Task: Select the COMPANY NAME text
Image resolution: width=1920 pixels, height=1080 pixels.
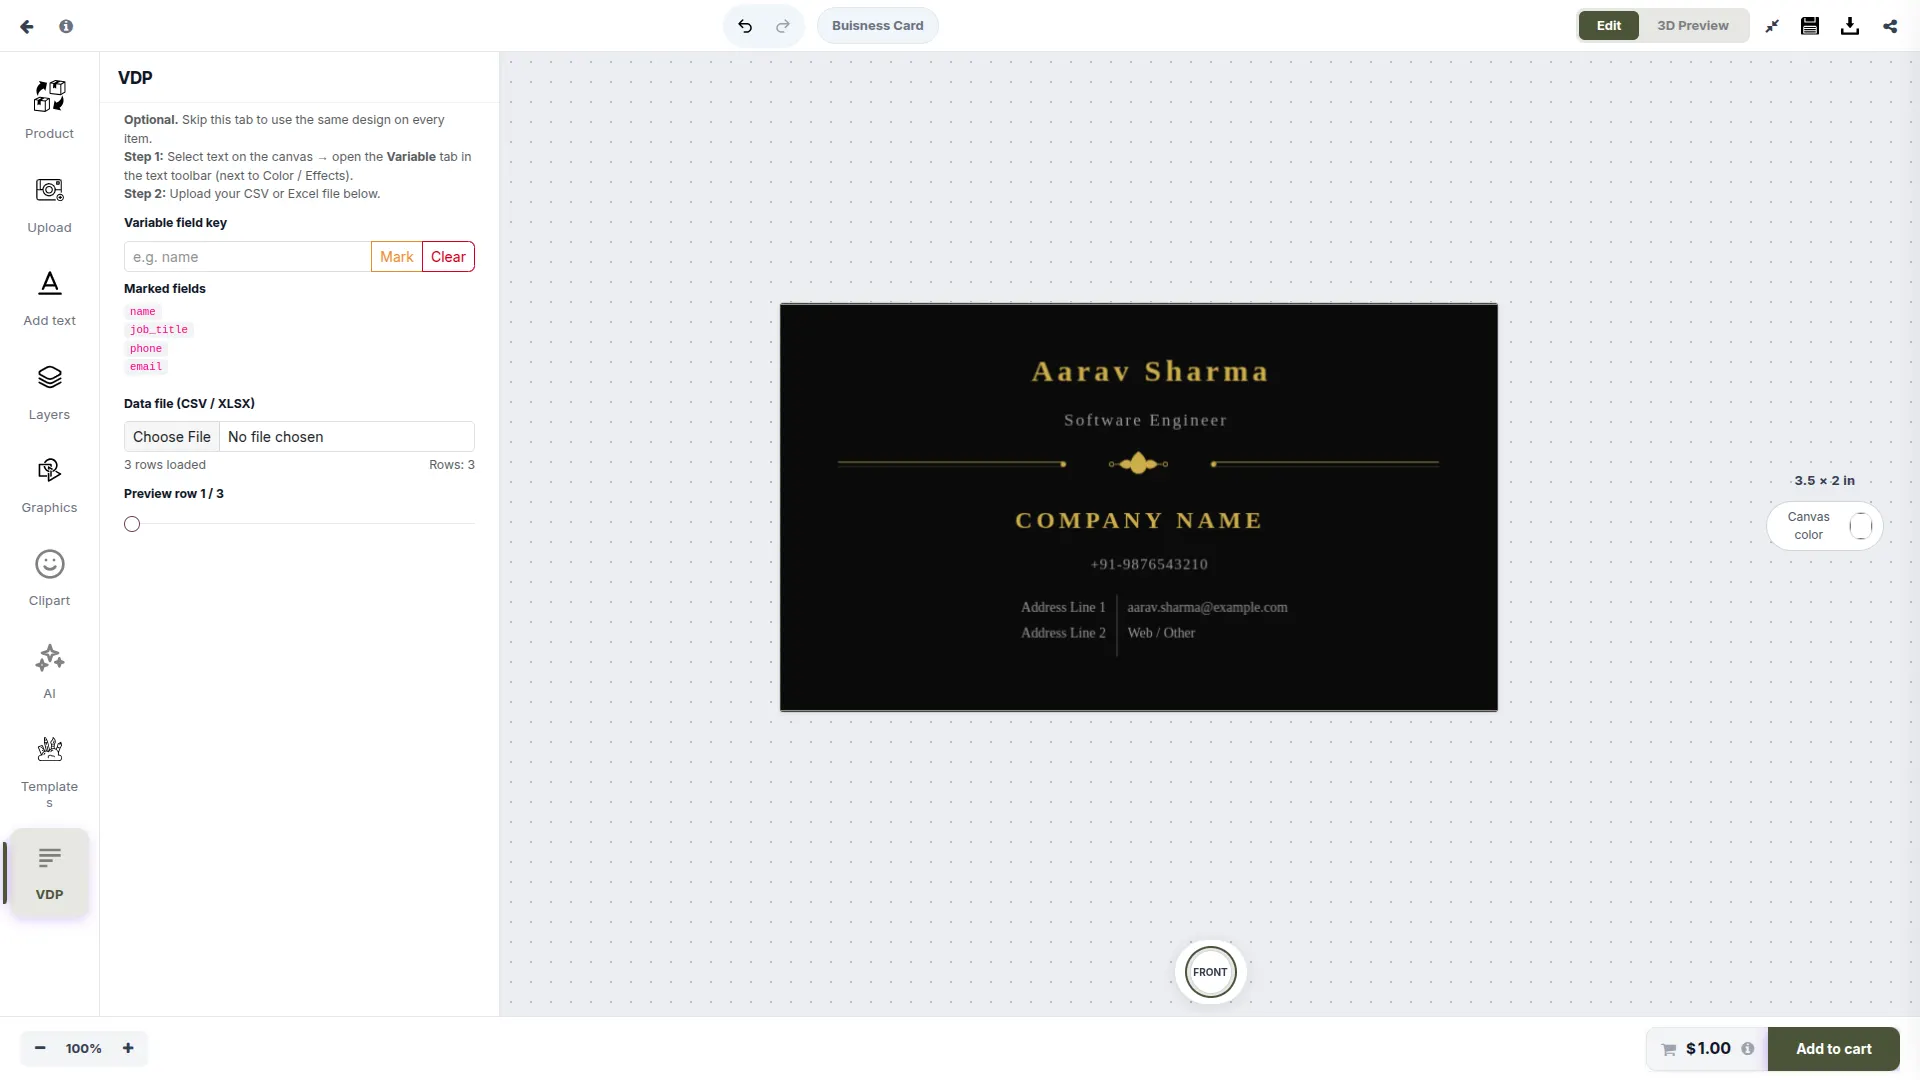Action: coord(1139,521)
